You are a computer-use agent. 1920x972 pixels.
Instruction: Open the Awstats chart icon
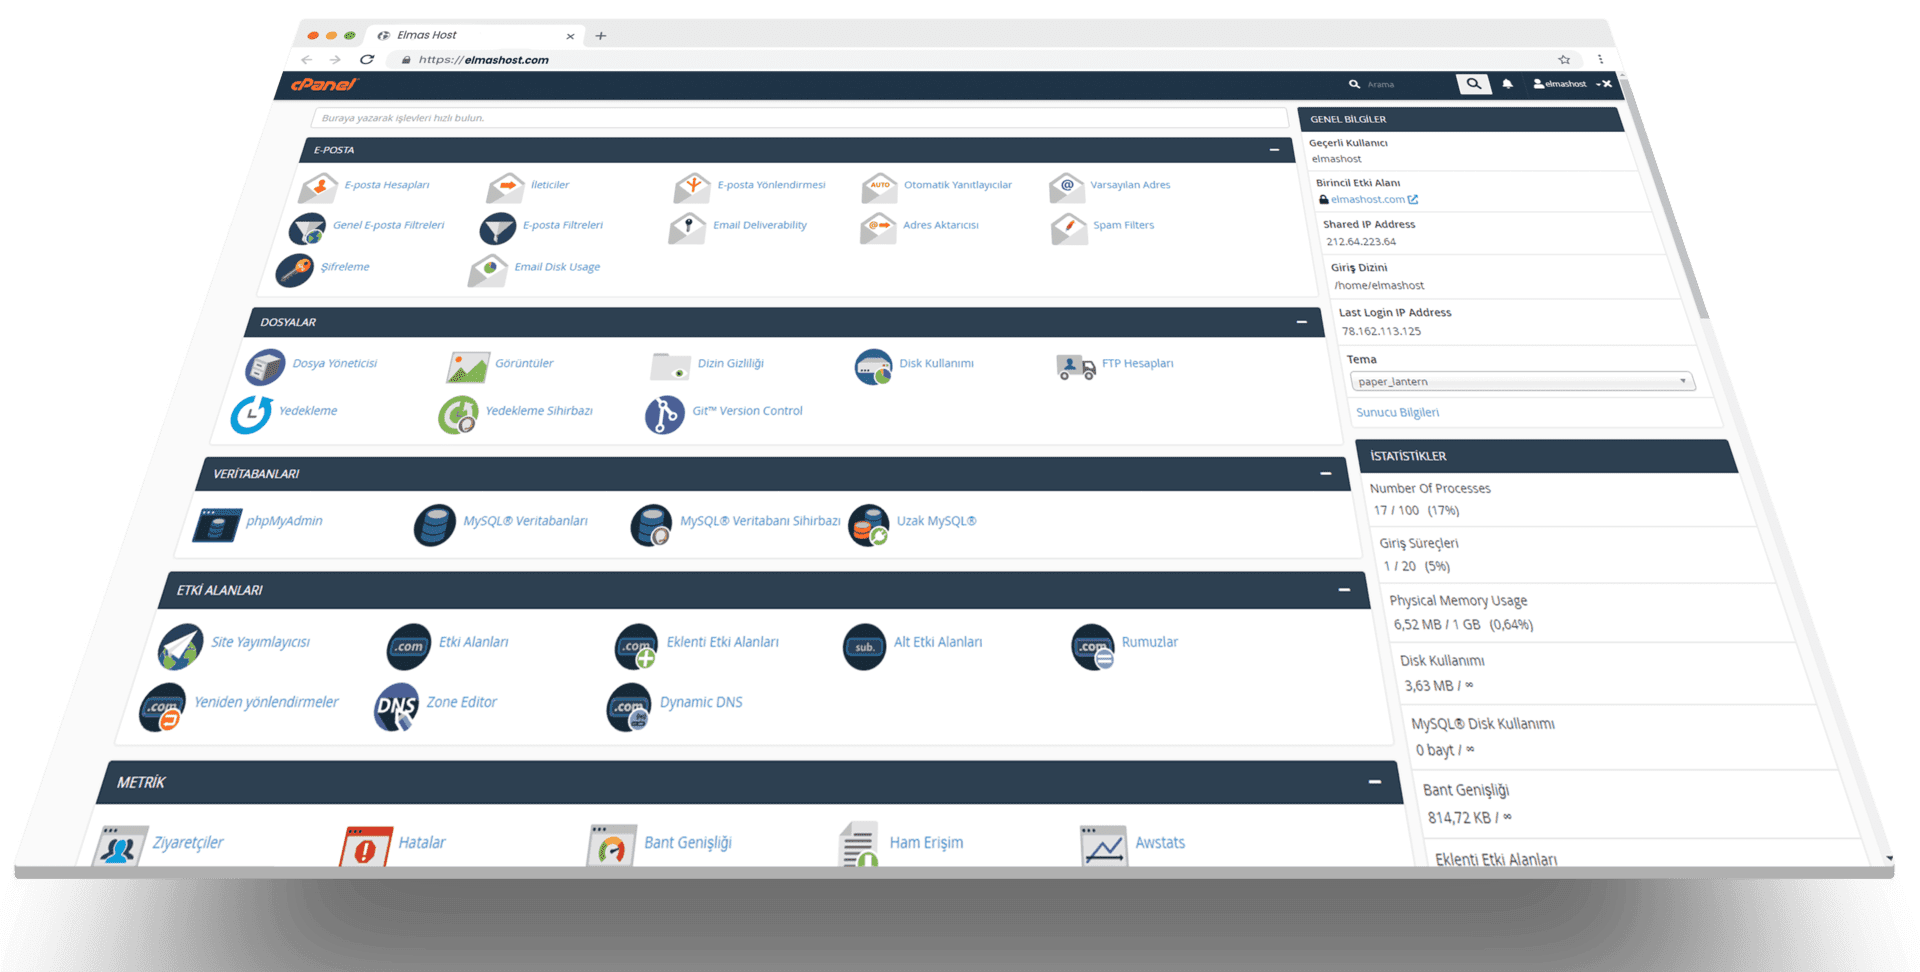click(x=1104, y=848)
